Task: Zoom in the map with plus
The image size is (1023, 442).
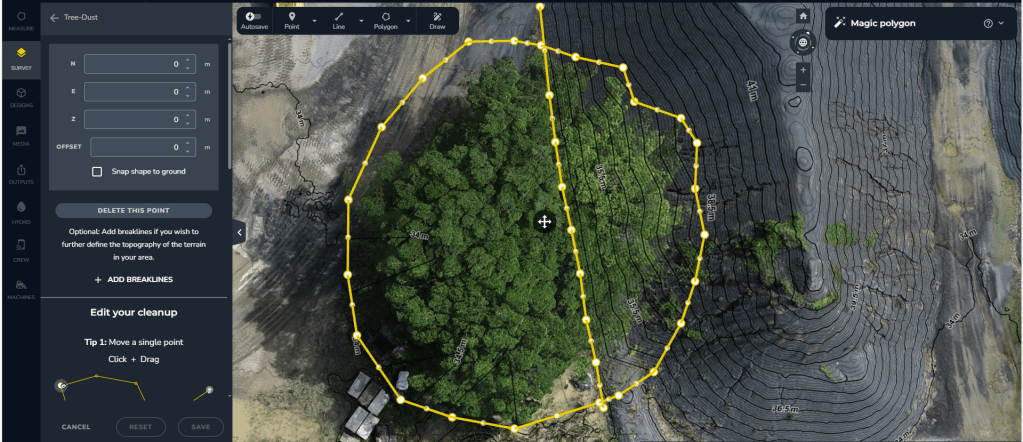Action: (x=803, y=70)
